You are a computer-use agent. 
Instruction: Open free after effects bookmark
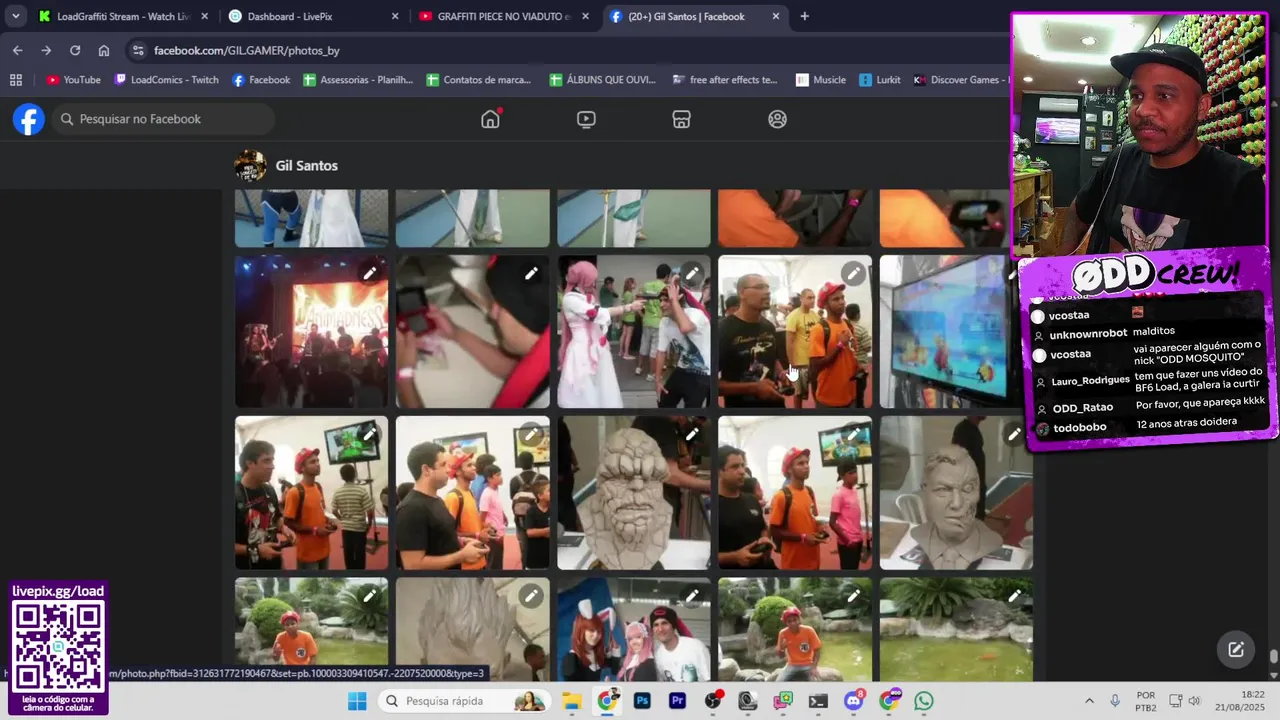coord(725,80)
